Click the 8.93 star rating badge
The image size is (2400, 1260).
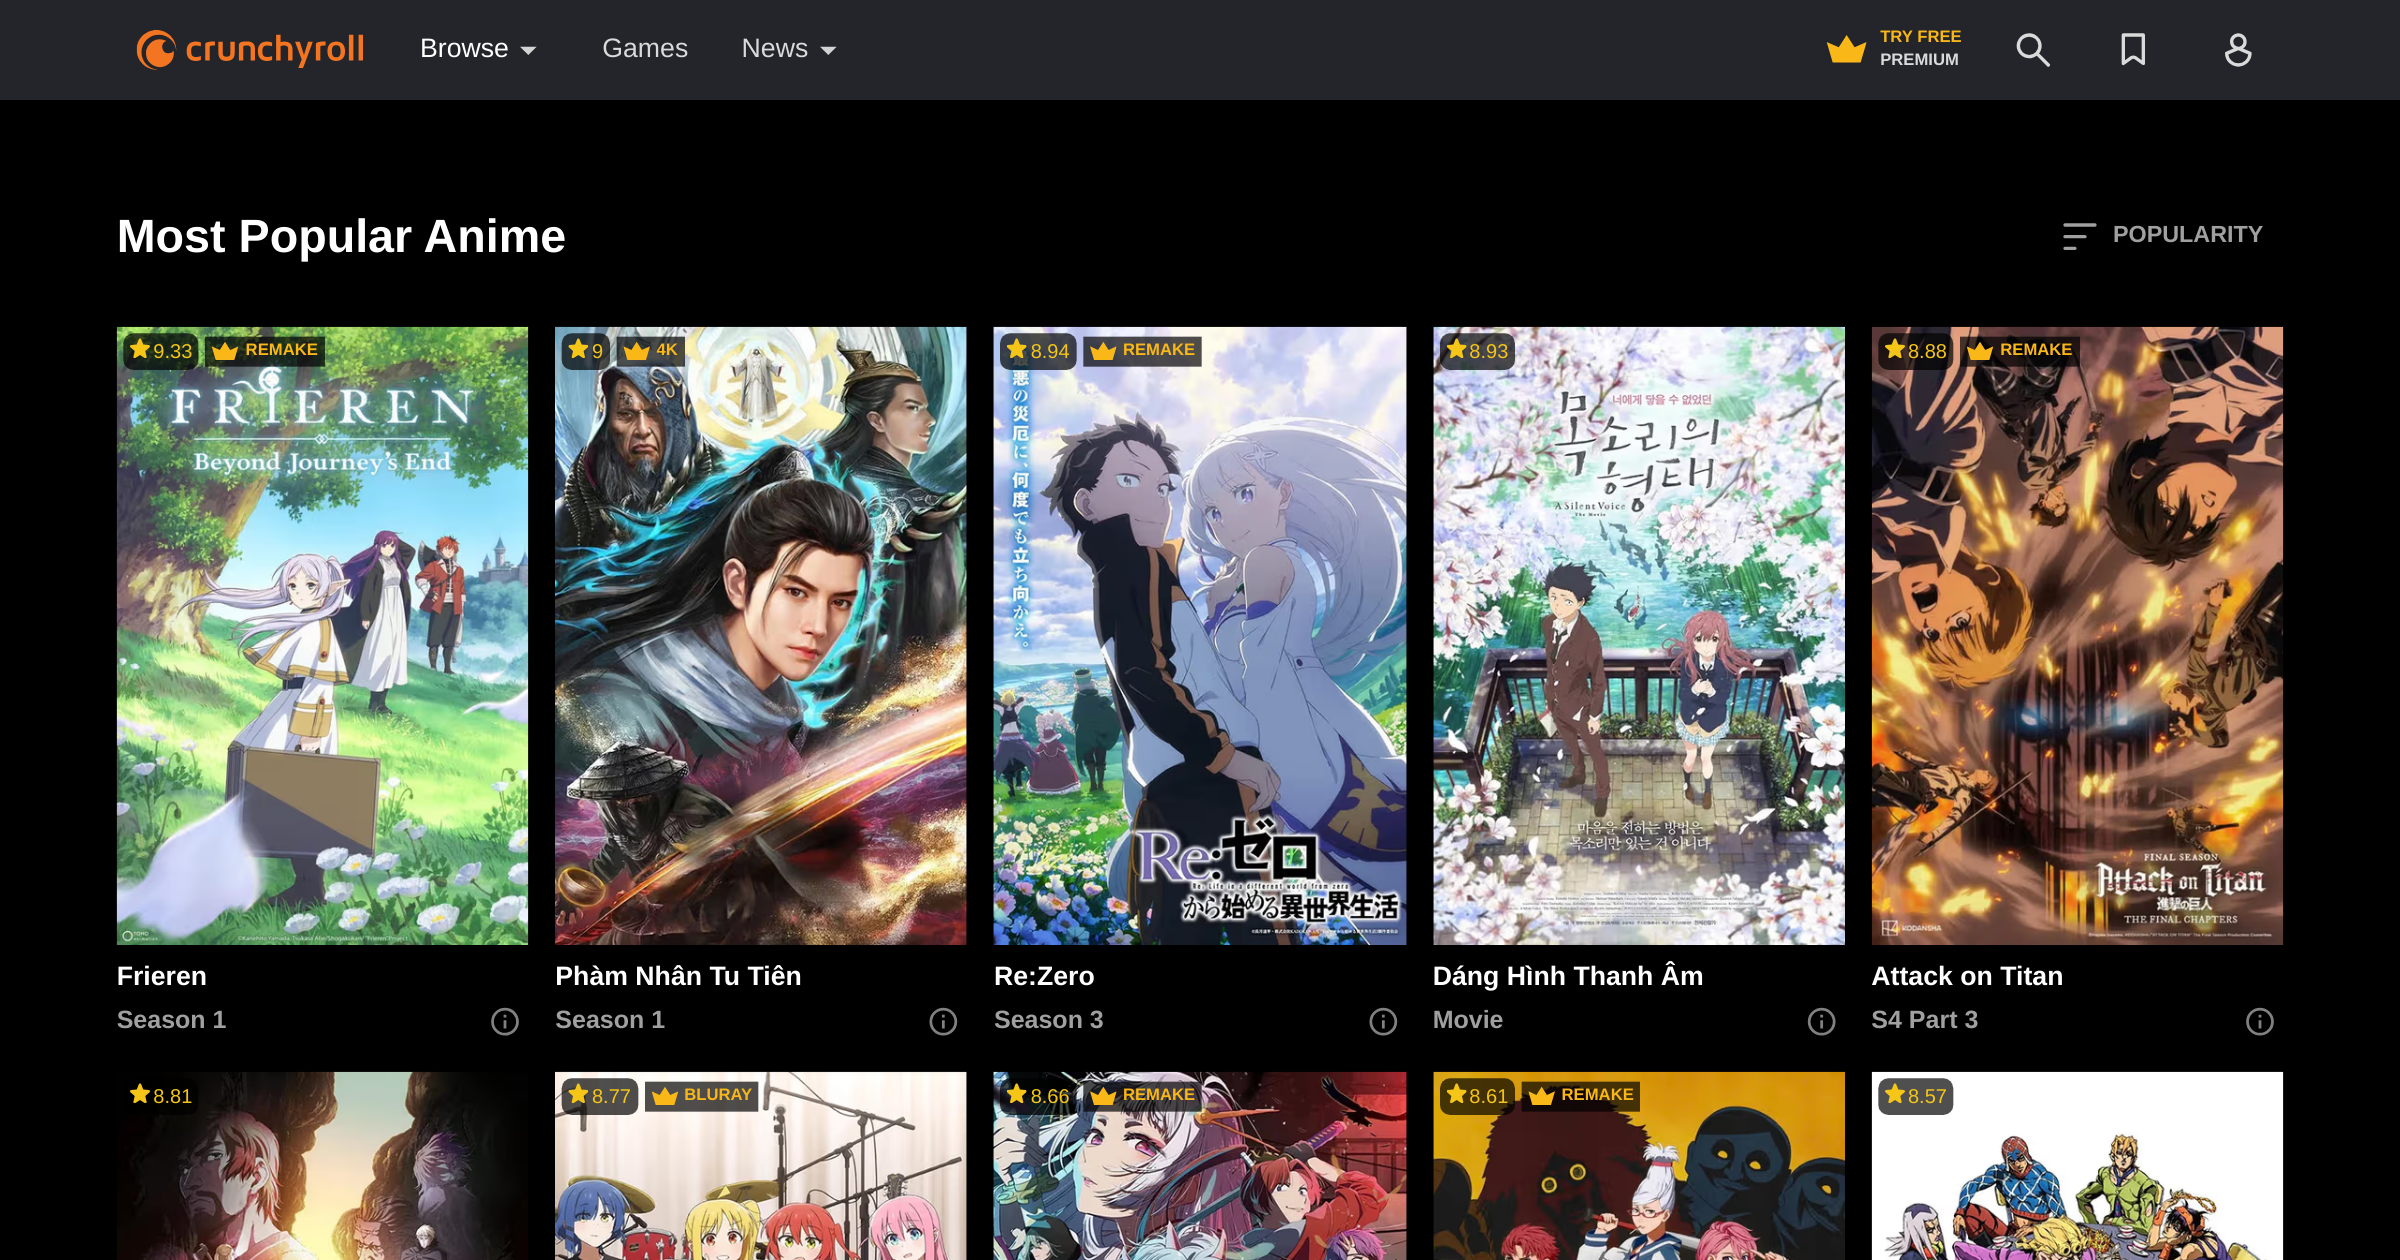coord(1477,351)
